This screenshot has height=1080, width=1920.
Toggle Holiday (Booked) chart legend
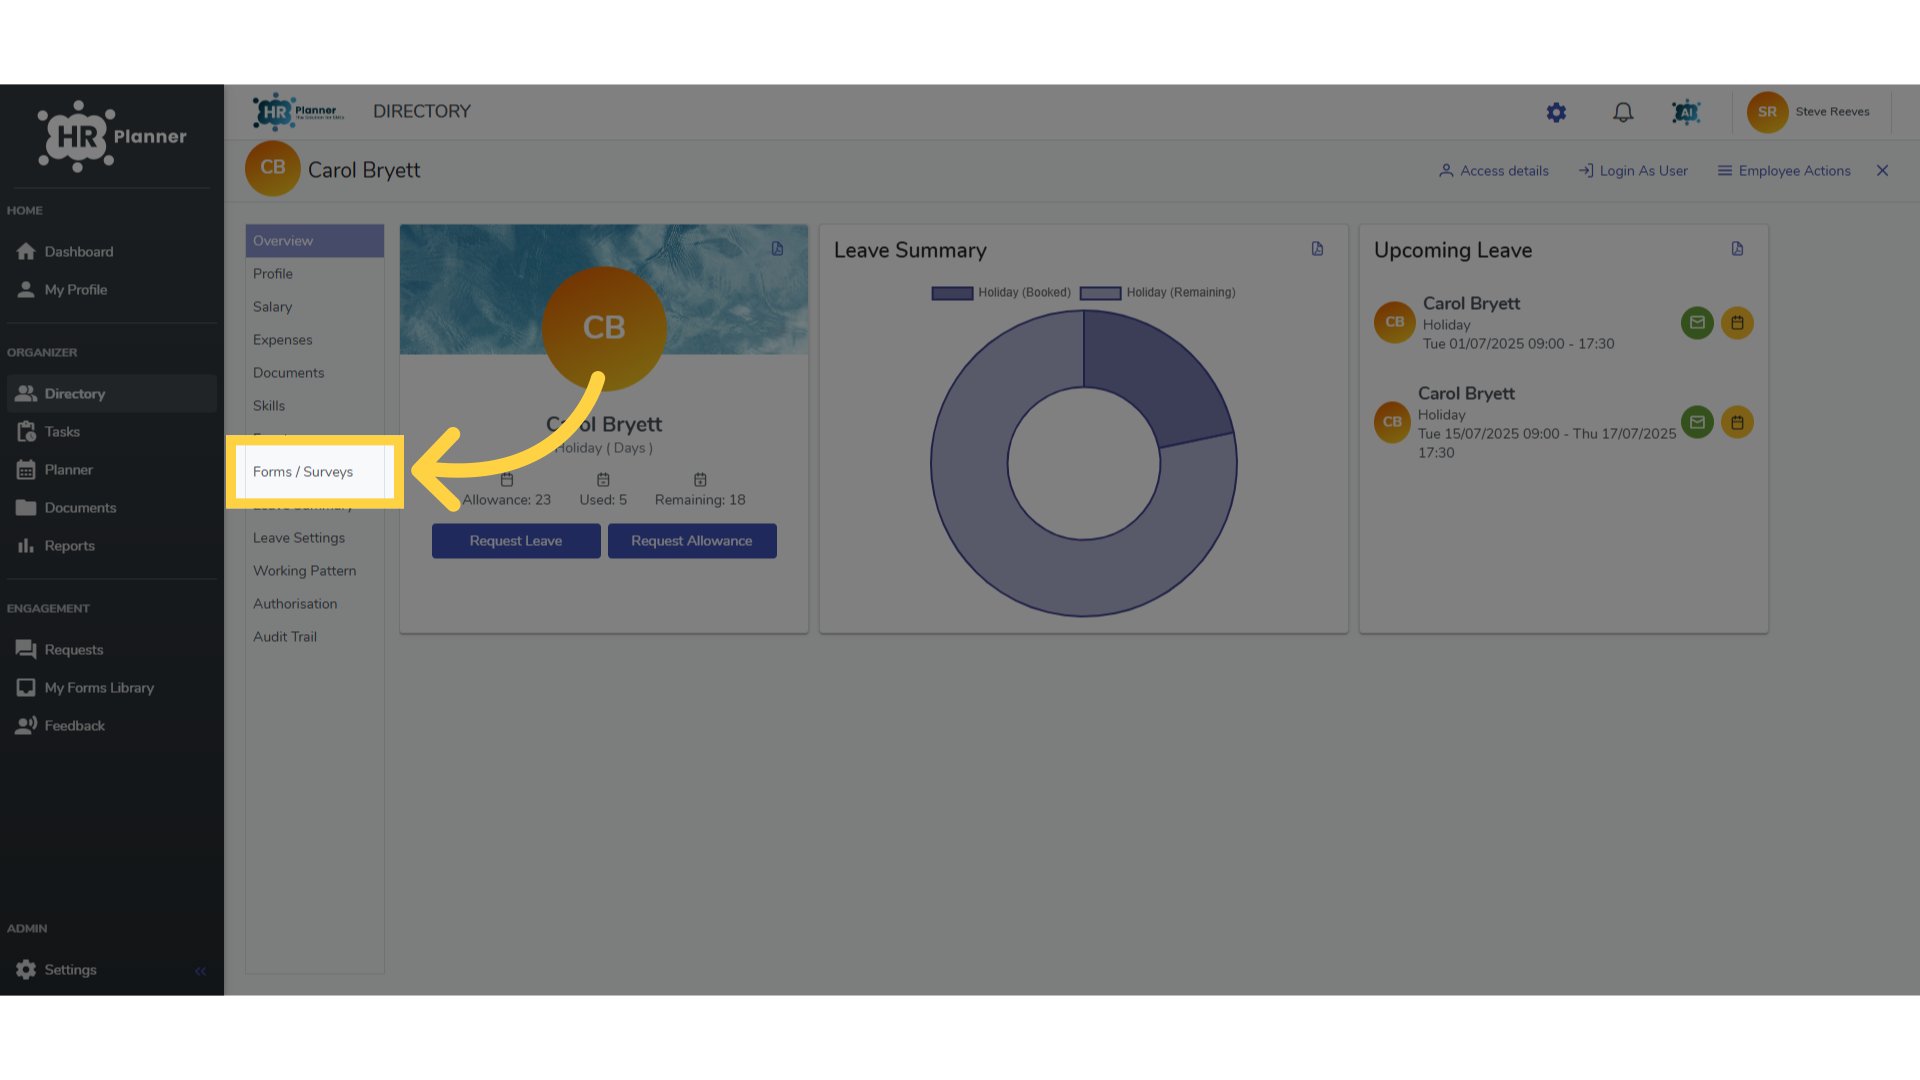(x=1001, y=293)
